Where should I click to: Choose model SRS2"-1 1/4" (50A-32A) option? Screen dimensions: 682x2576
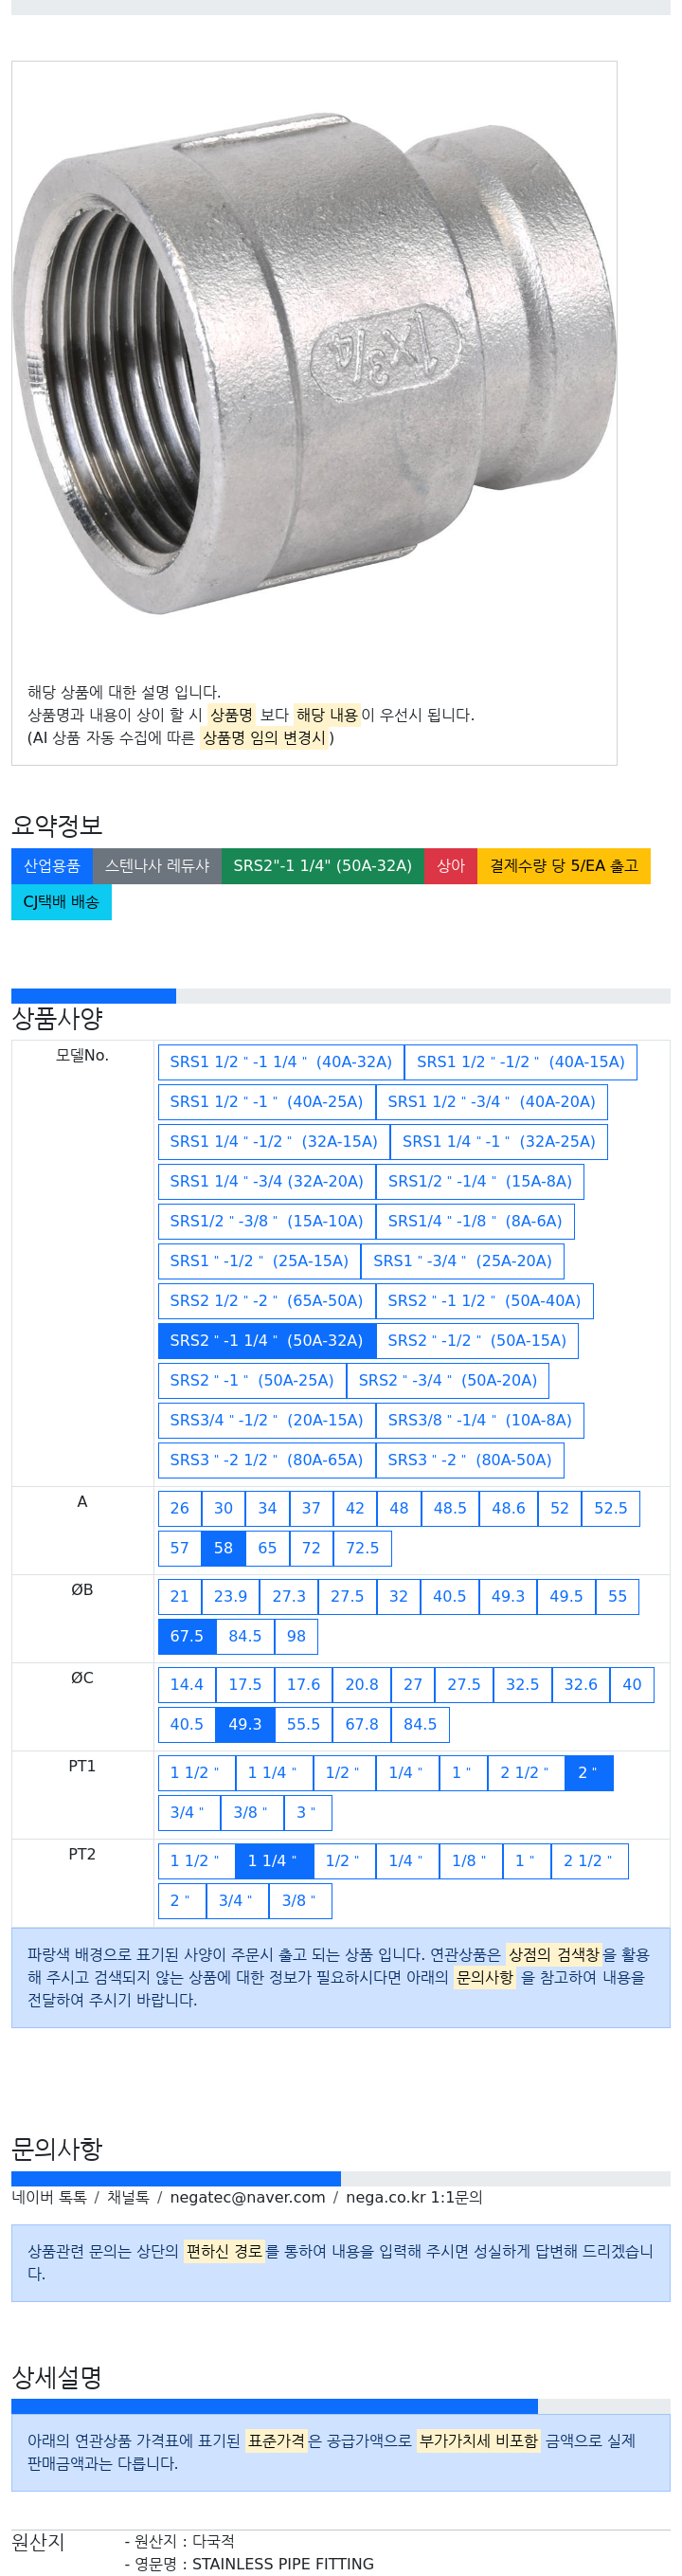click(x=267, y=1339)
